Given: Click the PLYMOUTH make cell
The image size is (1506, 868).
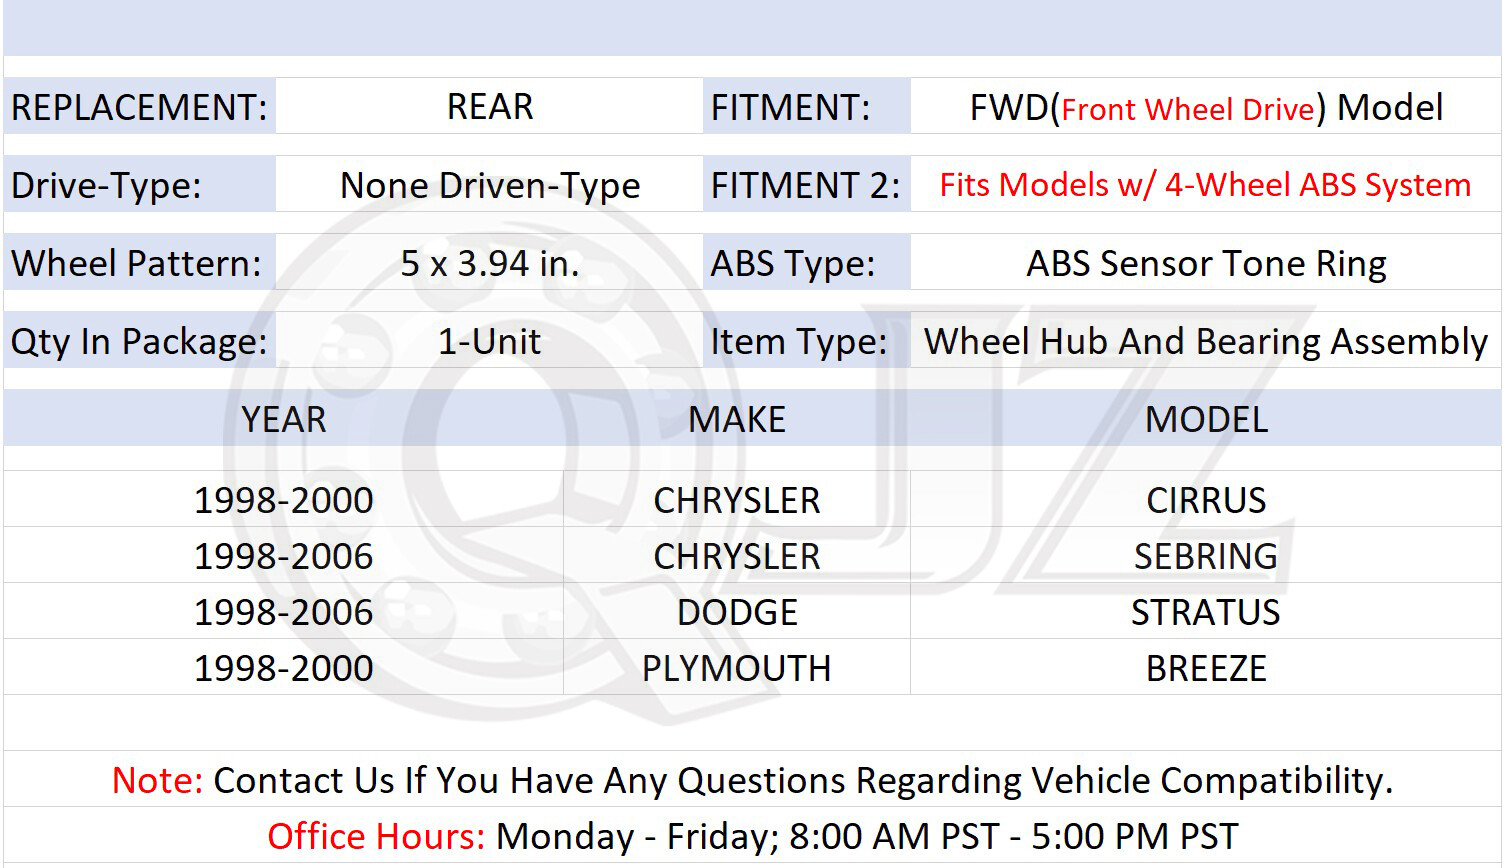Looking at the screenshot, I should [x=737, y=667].
